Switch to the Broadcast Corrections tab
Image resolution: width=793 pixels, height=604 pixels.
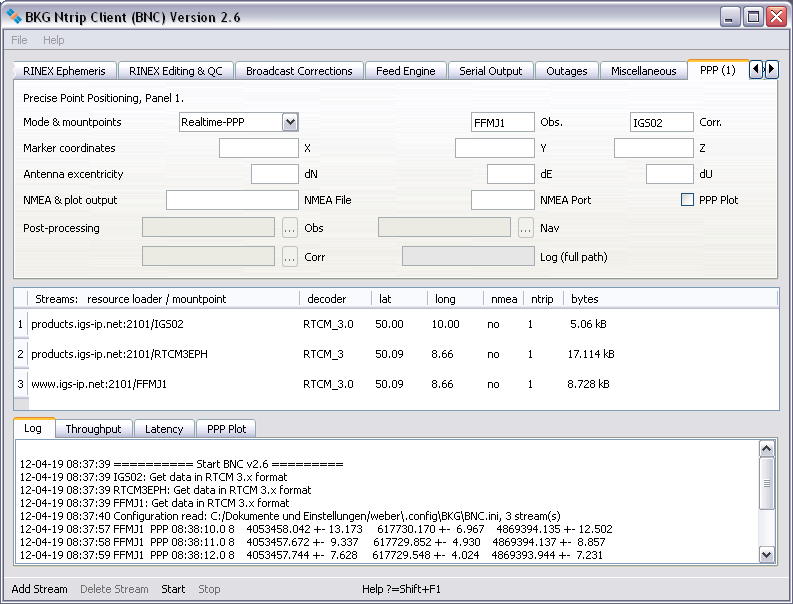tap(299, 71)
